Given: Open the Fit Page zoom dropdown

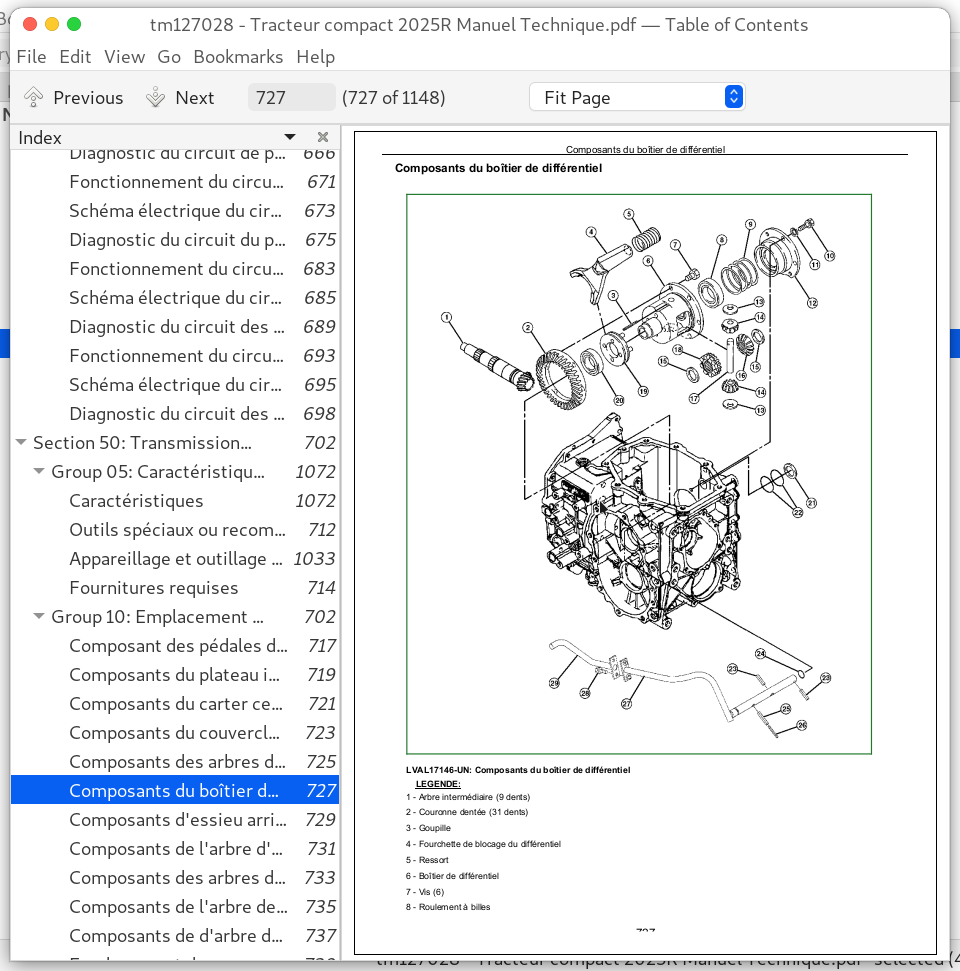Looking at the screenshot, I should coord(637,97).
